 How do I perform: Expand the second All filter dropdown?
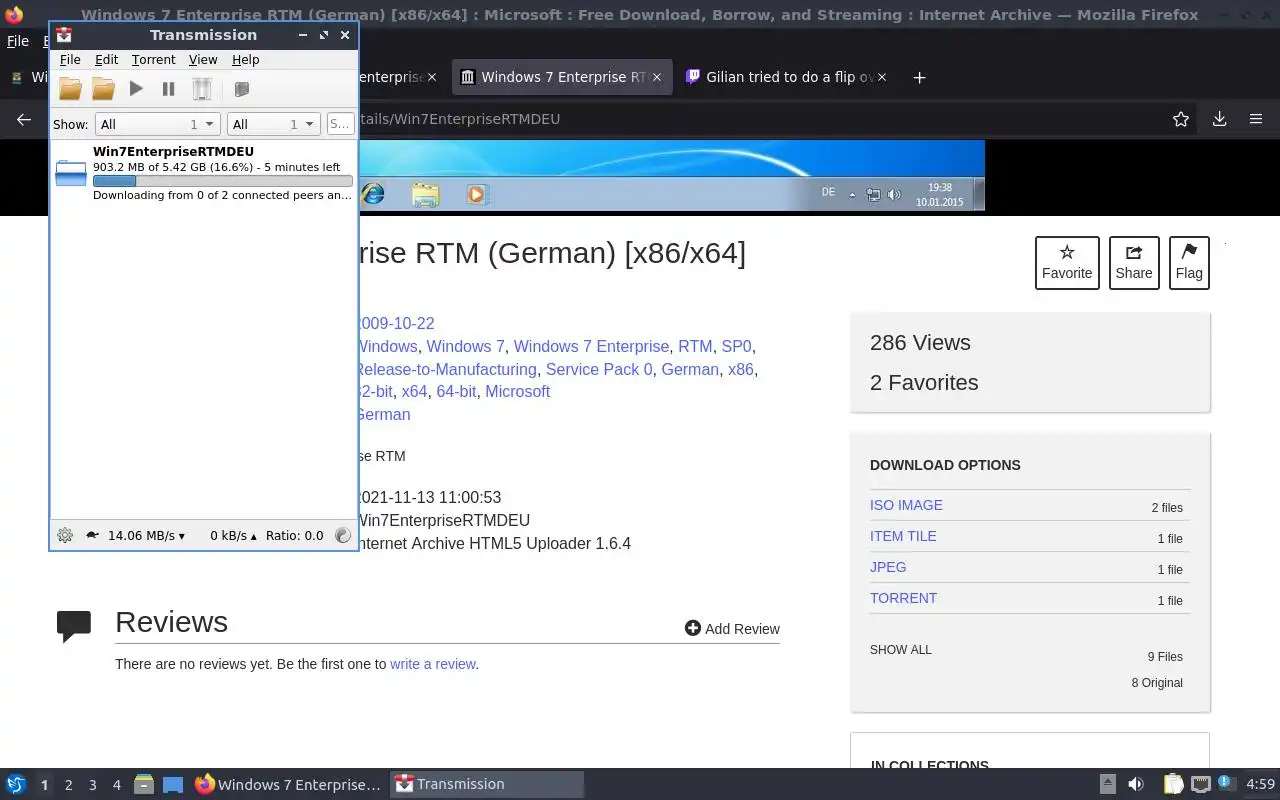click(x=273, y=124)
